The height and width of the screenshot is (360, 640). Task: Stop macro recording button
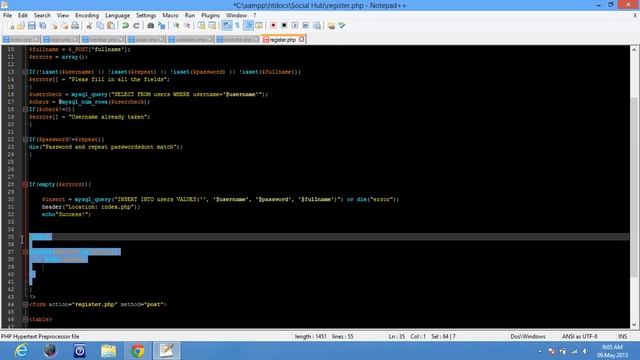[x=284, y=26]
